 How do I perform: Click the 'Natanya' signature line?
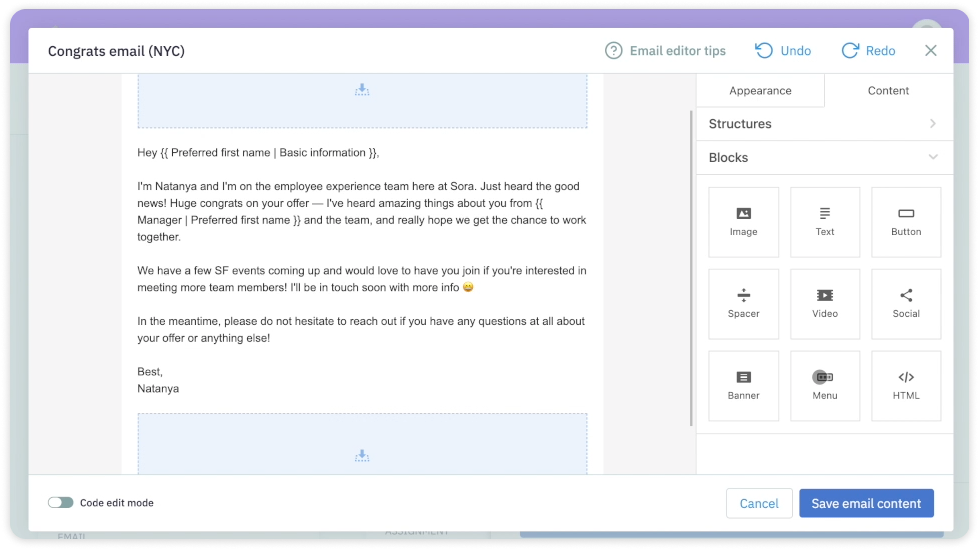(158, 388)
